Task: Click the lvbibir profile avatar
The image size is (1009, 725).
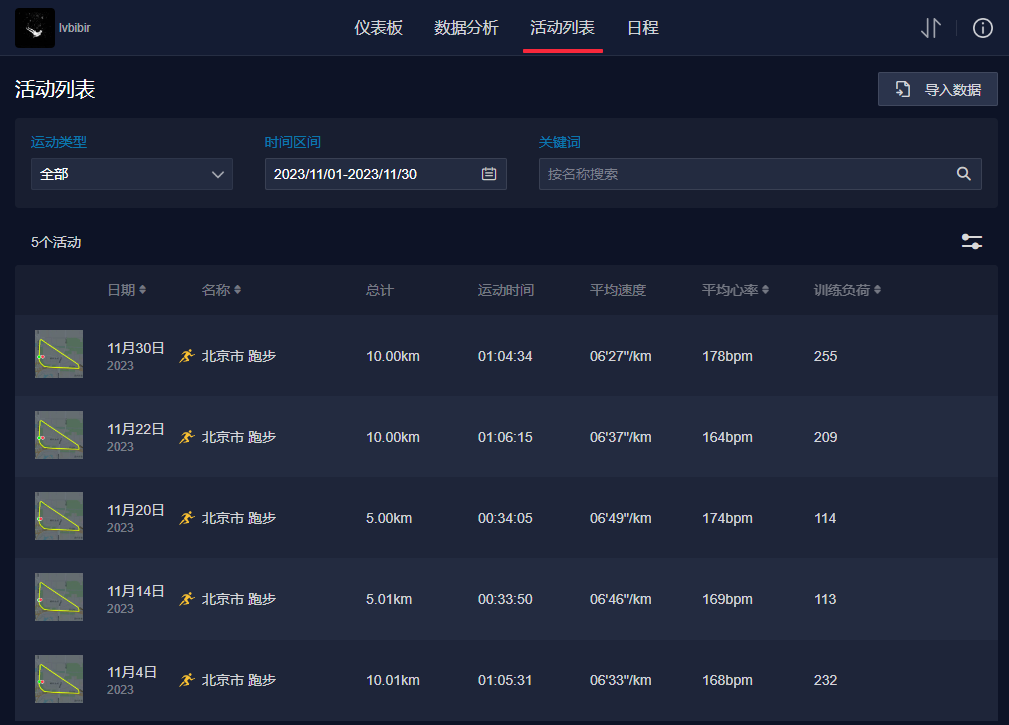Action: point(35,28)
